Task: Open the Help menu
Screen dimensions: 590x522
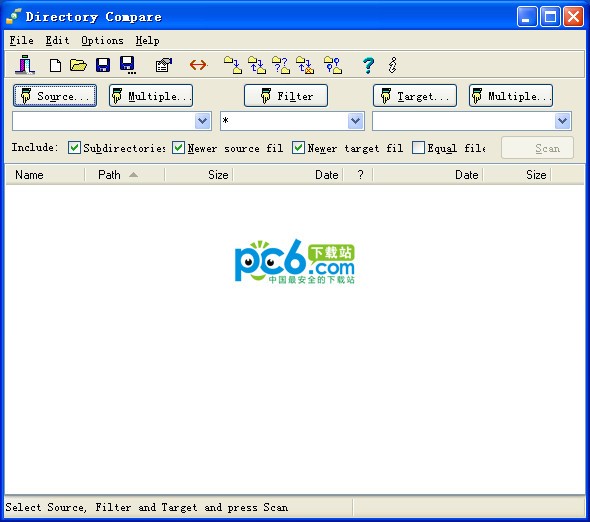Action: (x=148, y=40)
